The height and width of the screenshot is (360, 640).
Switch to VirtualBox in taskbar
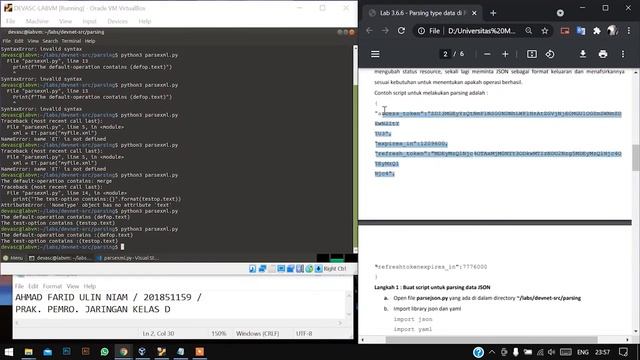click(142, 352)
